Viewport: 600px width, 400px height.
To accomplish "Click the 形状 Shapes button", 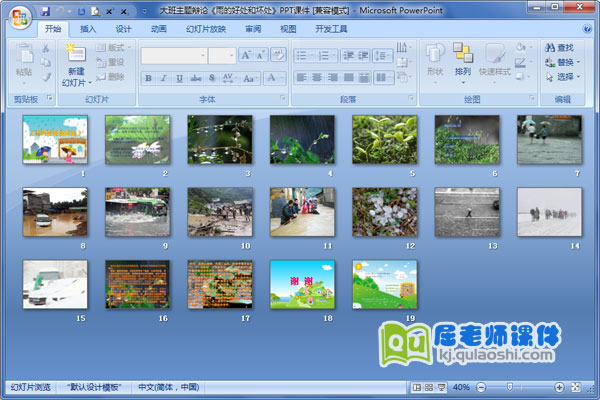I will (434, 59).
